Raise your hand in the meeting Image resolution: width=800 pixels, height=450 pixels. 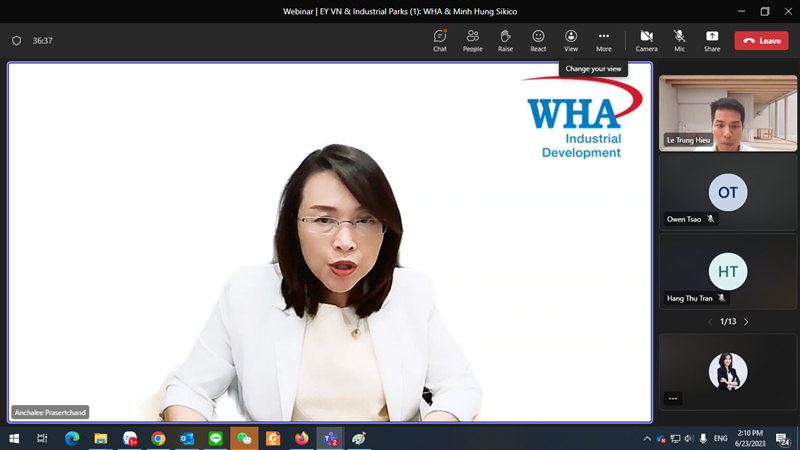tap(505, 40)
